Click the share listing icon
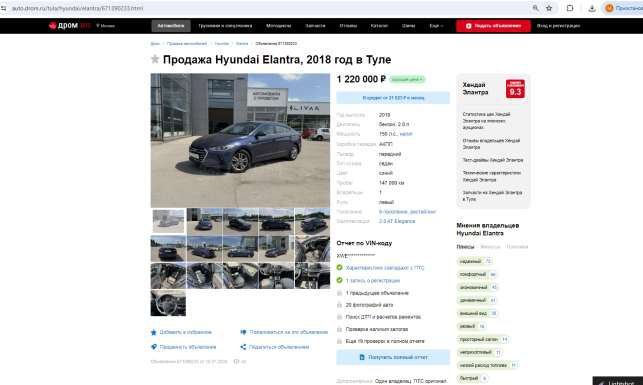The image size is (643, 385). 243,347
